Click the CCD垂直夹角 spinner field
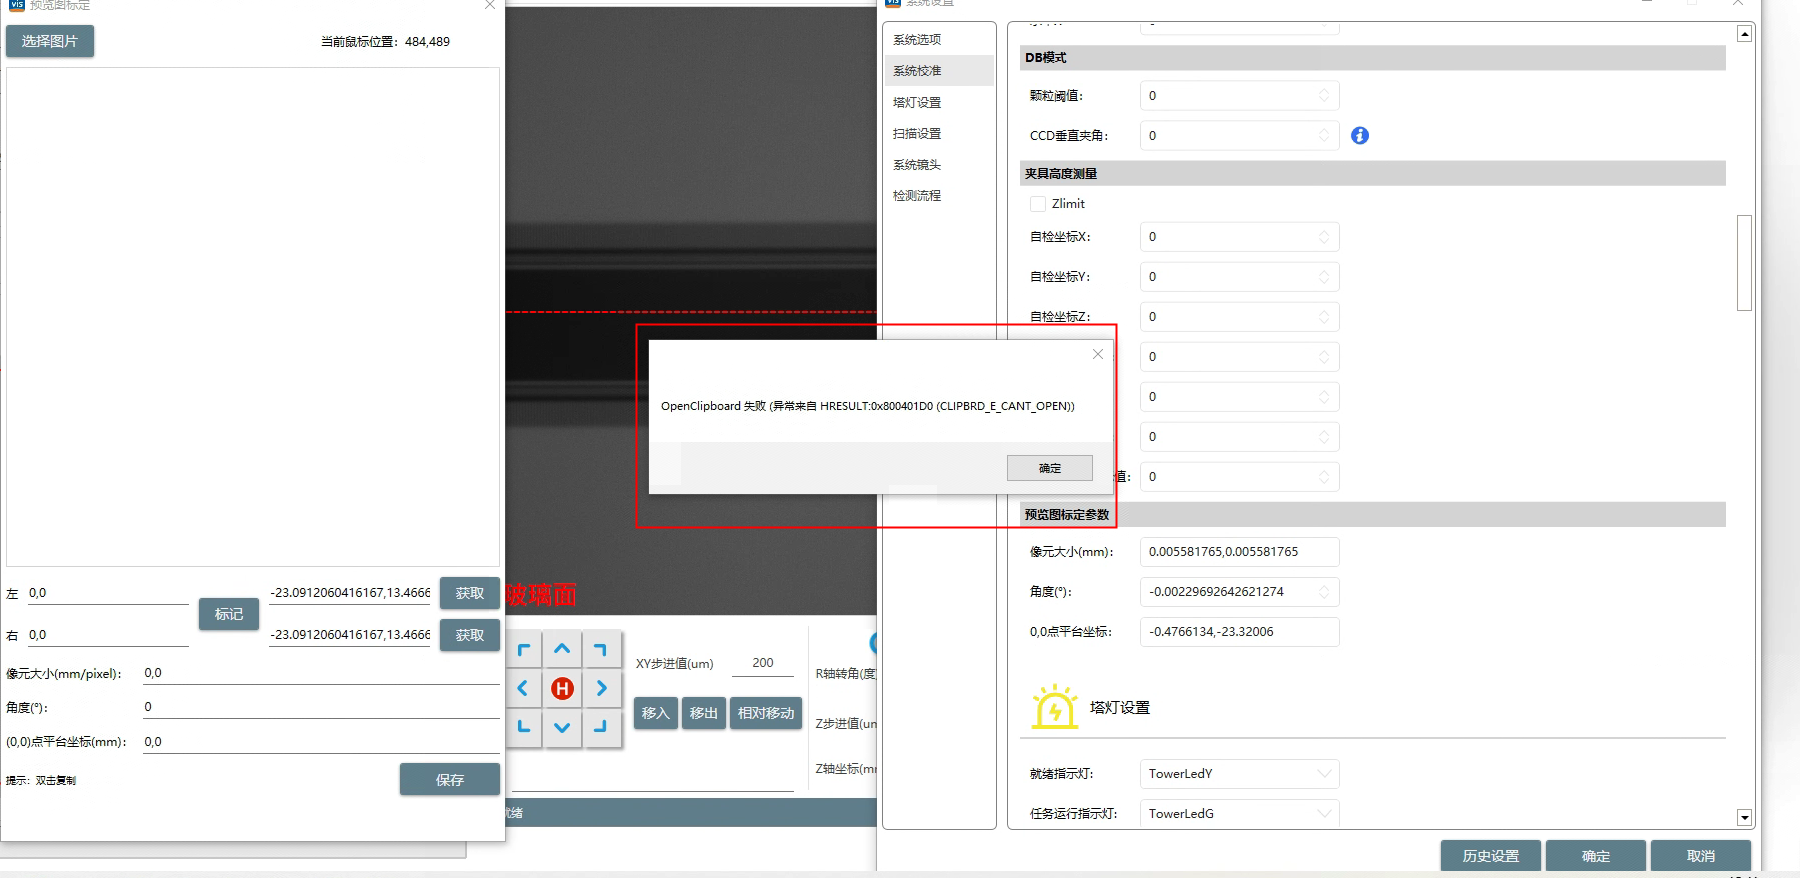 tap(1239, 136)
